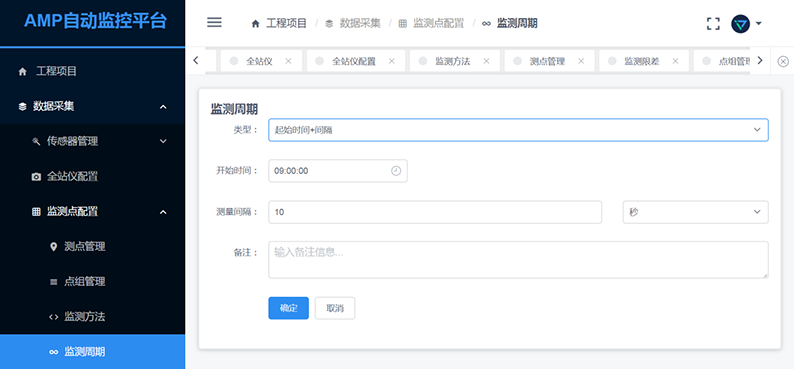794x369 pixels.
Task: Select 监测周期 in the sidebar
Action: pyautogui.click(x=92, y=352)
